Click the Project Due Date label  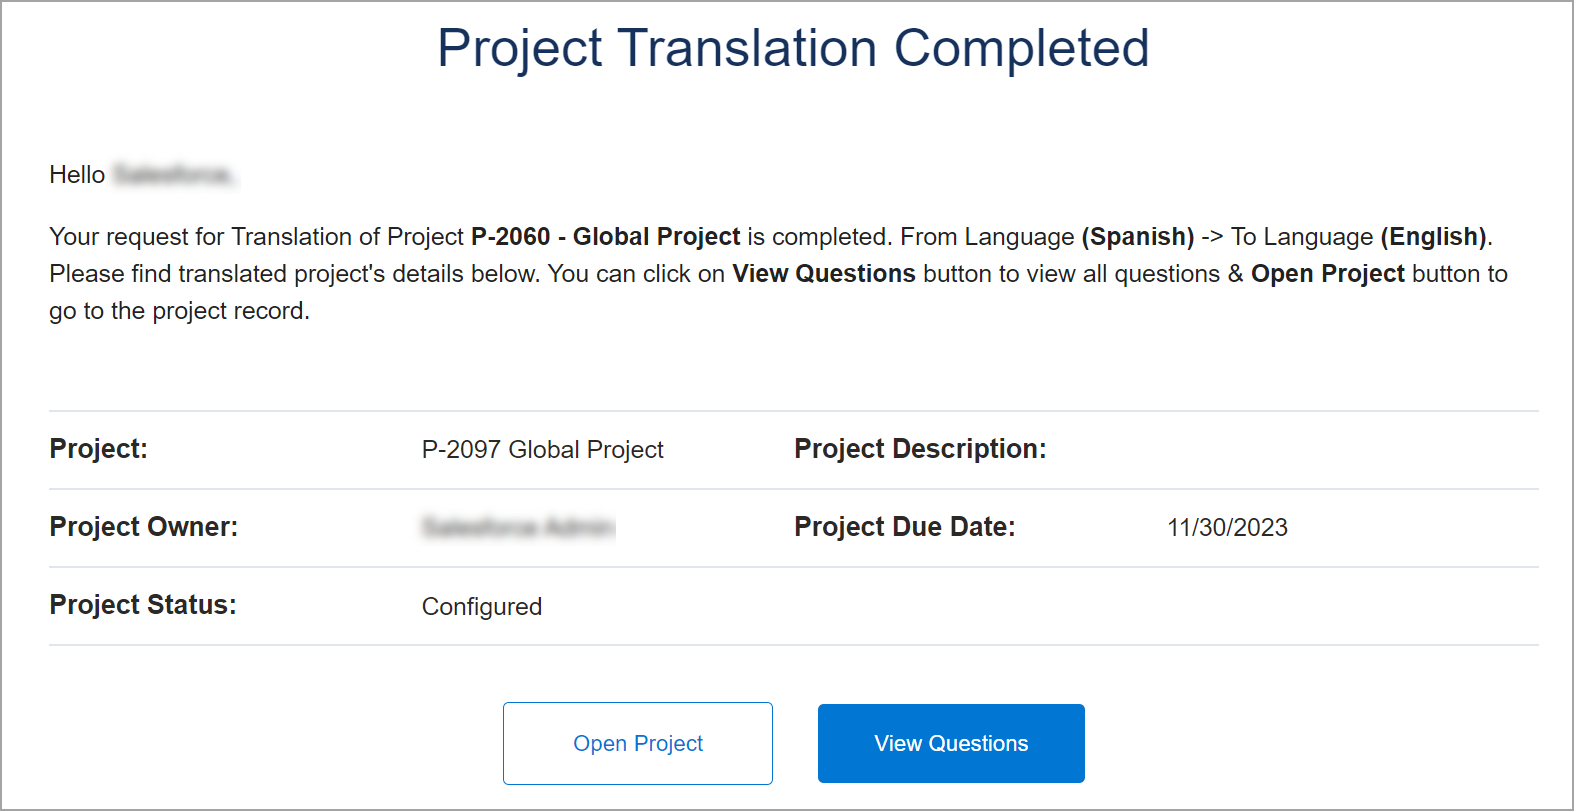pos(905,527)
